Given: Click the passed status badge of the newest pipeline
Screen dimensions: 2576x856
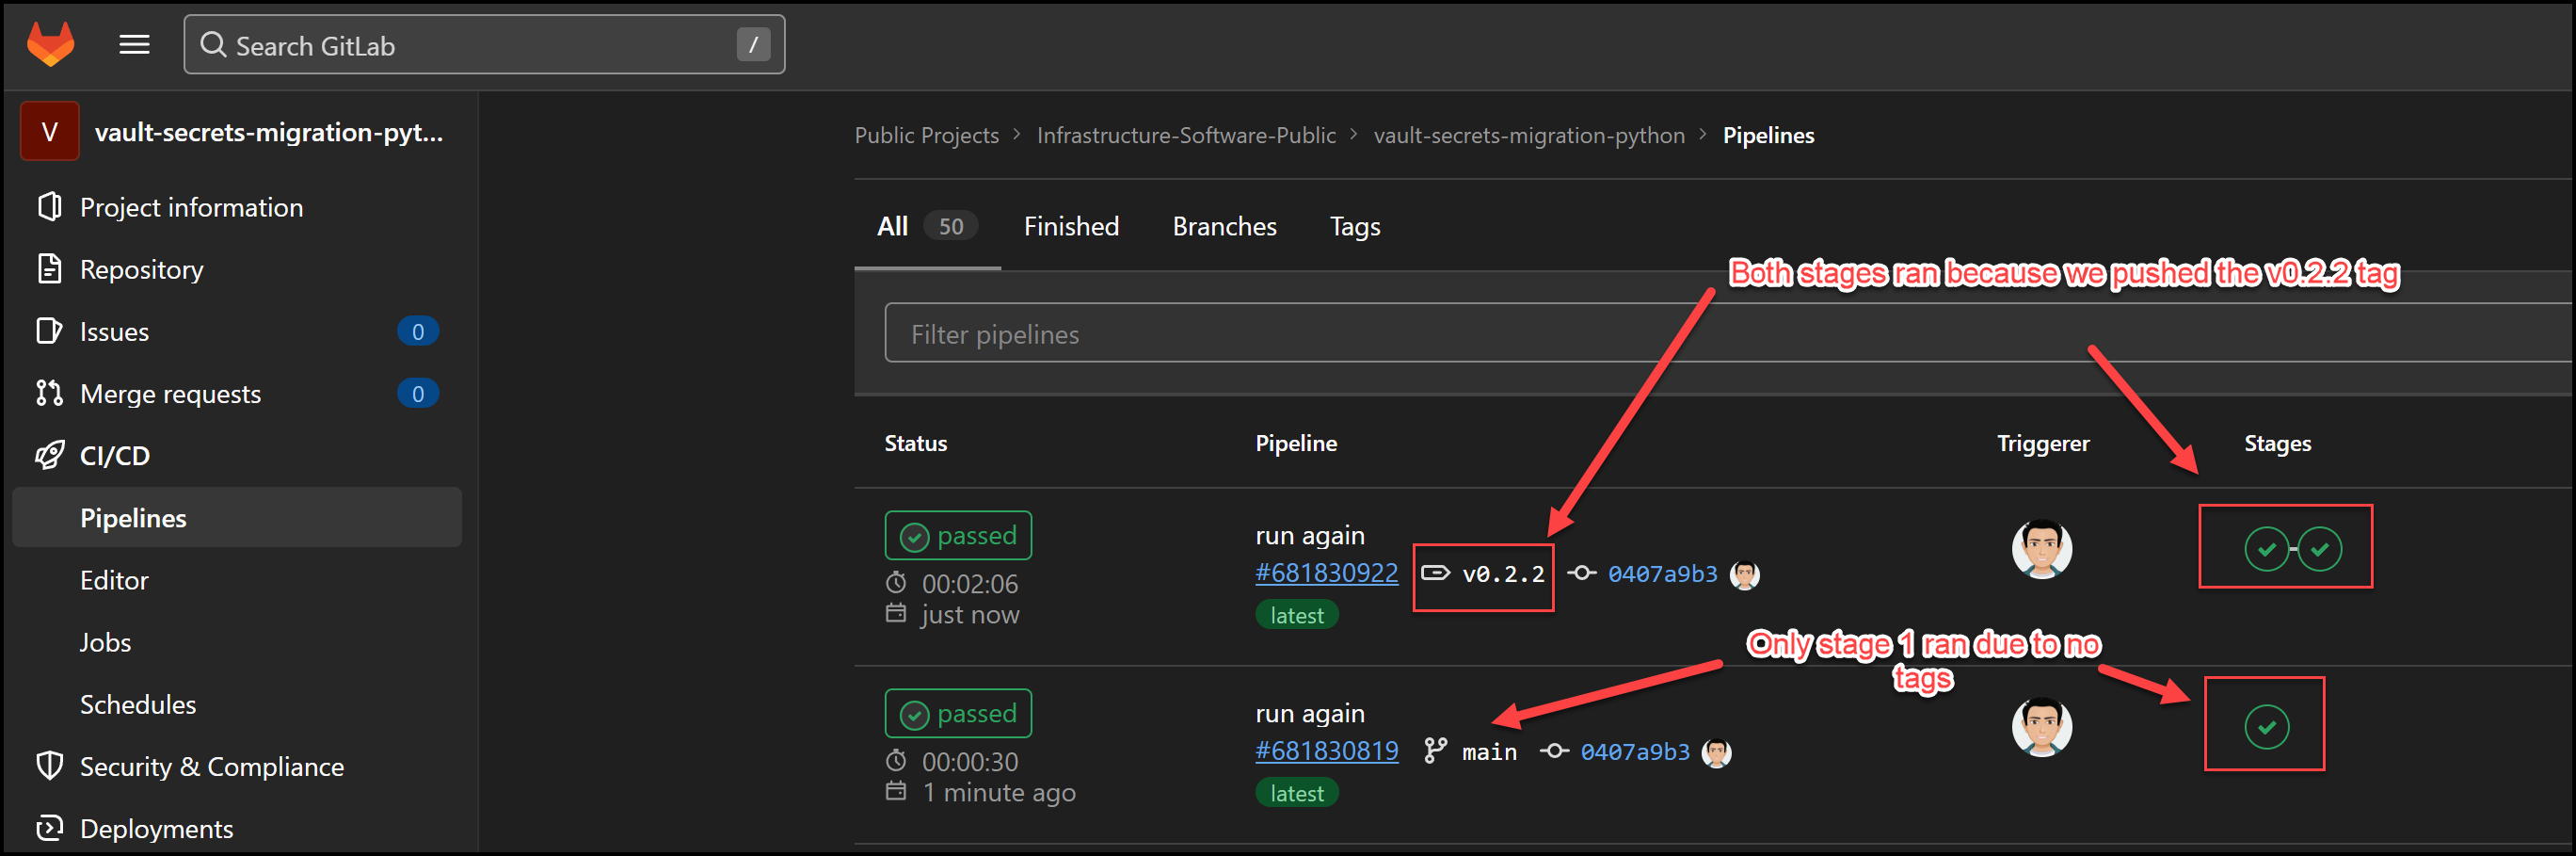Looking at the screenshot, I should coord(957,535).
